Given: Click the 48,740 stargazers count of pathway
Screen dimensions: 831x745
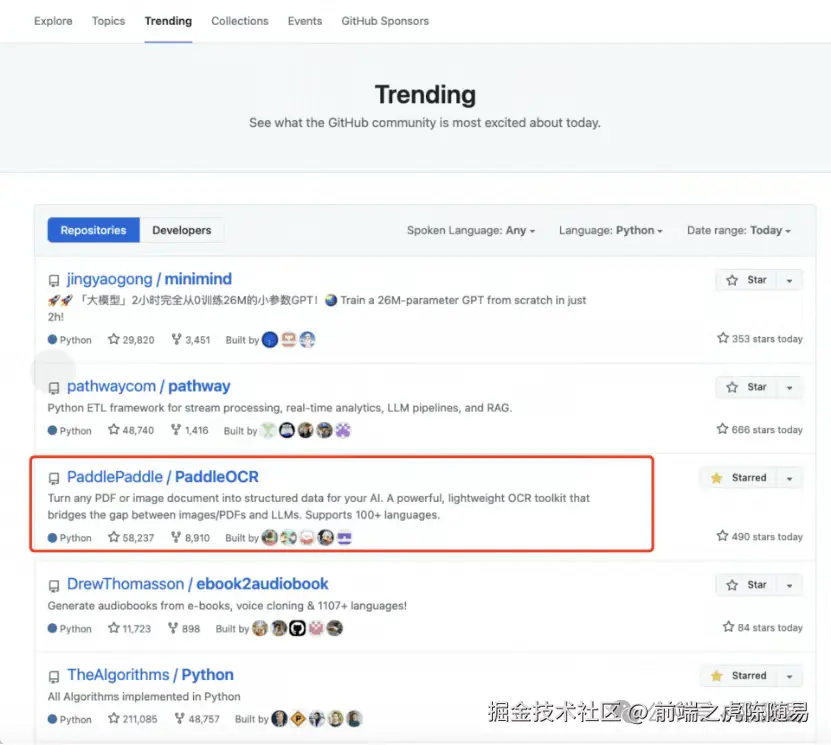Looking at the screenshot, I should click(131, 430).
